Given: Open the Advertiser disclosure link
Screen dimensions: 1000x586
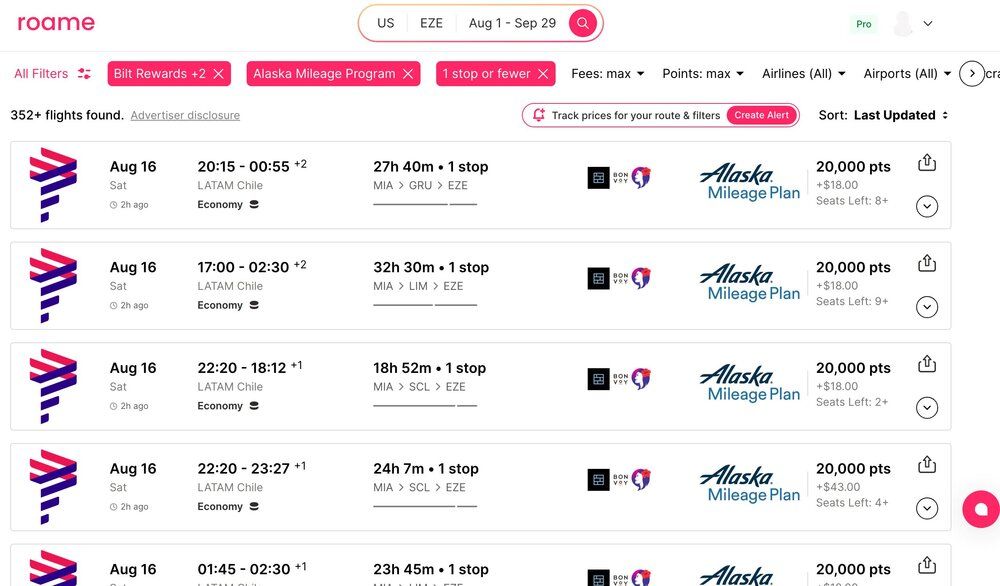Looking at the screenshot, I should click(185, 115).
